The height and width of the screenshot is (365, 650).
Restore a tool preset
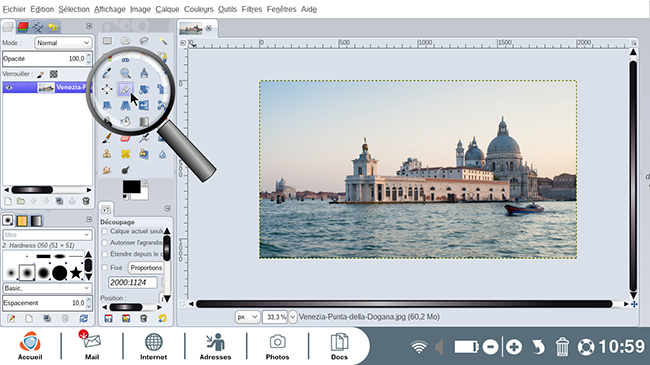pos(126,319)
